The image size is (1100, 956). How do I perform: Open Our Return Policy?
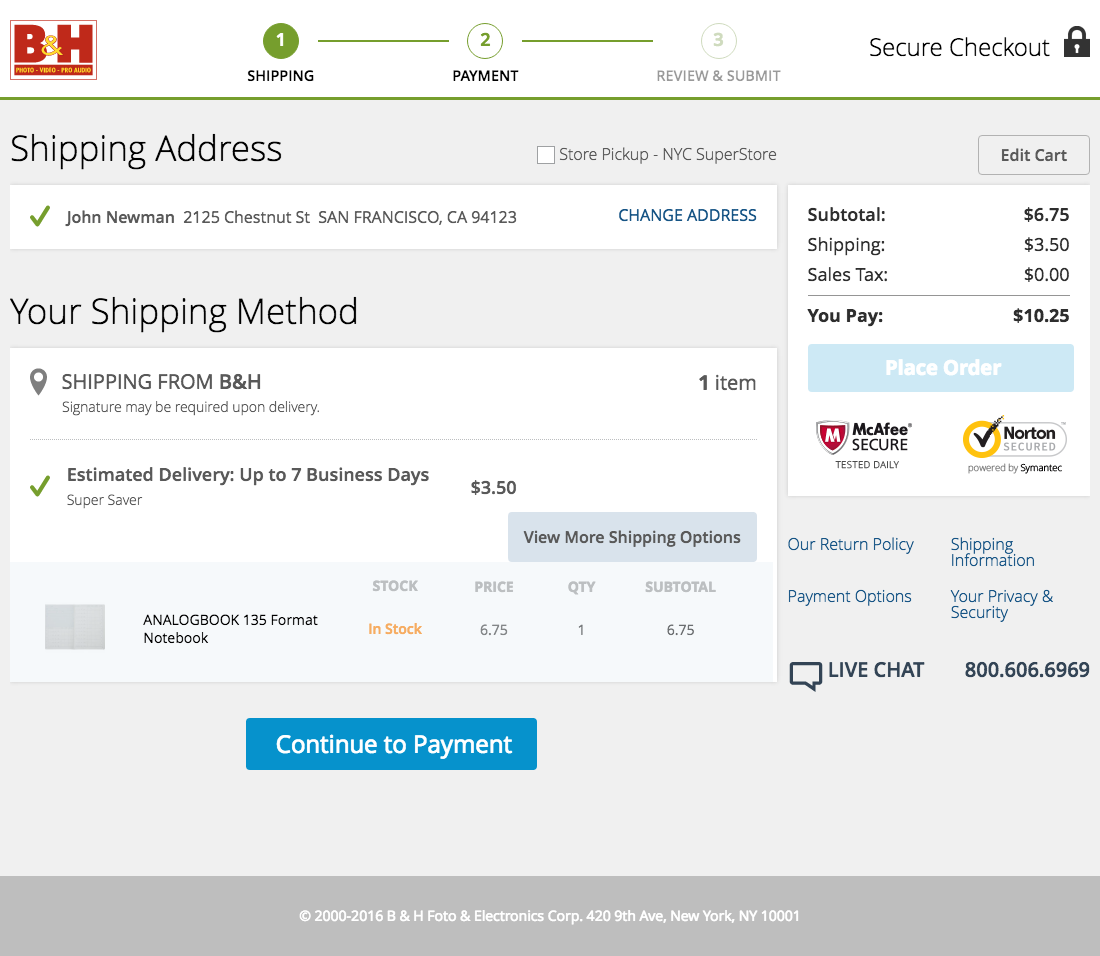pyautogui.click(x=850, y=544)
